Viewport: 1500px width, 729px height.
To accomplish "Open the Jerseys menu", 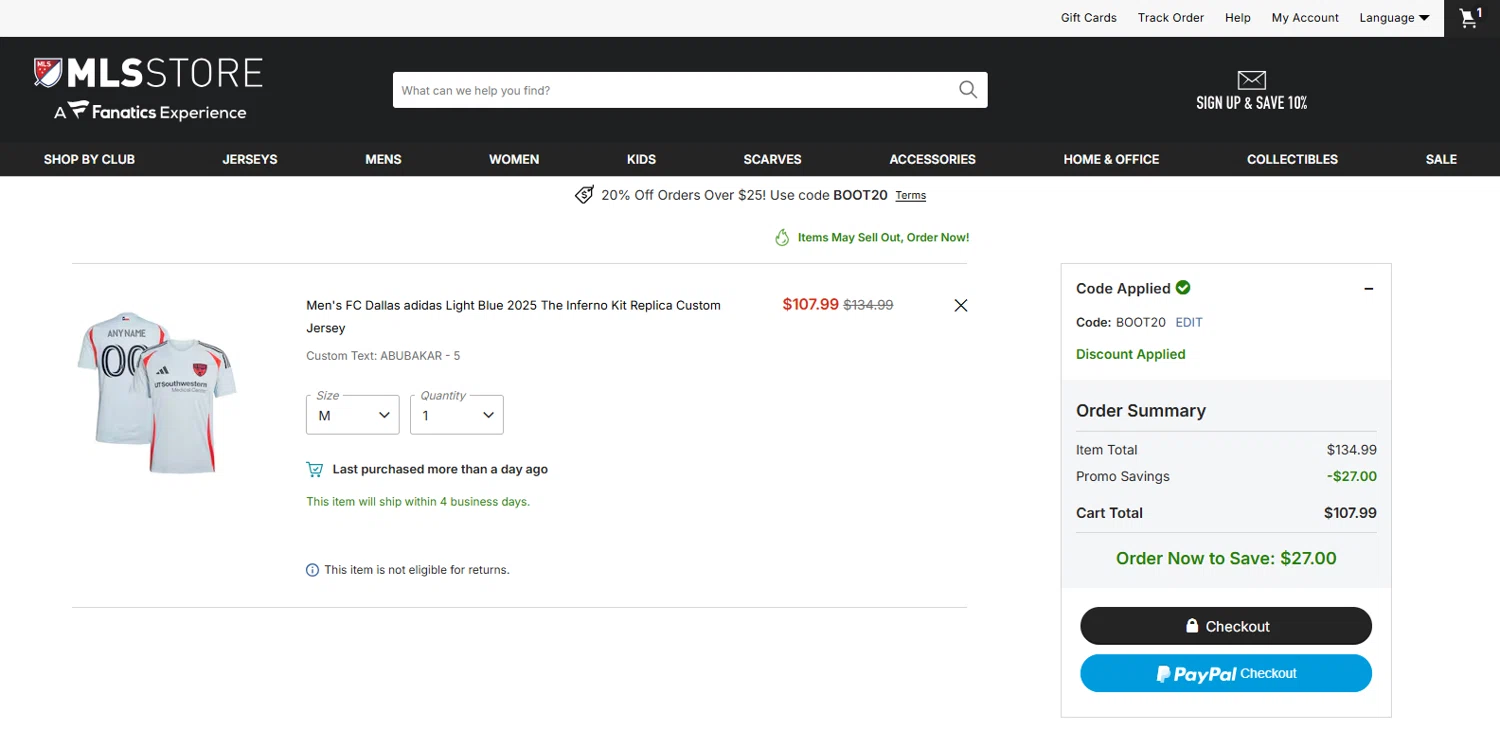I will (250, 159).
